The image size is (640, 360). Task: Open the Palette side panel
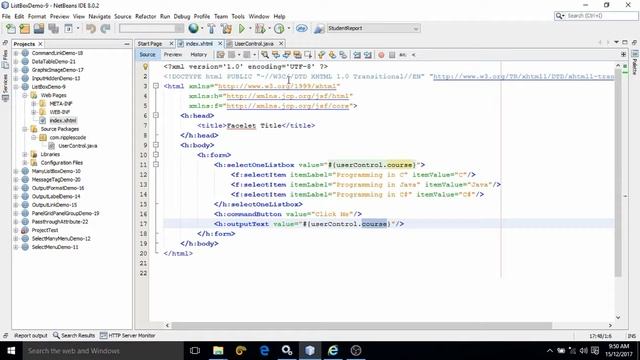pyautogui.click(x=635, y=63)
